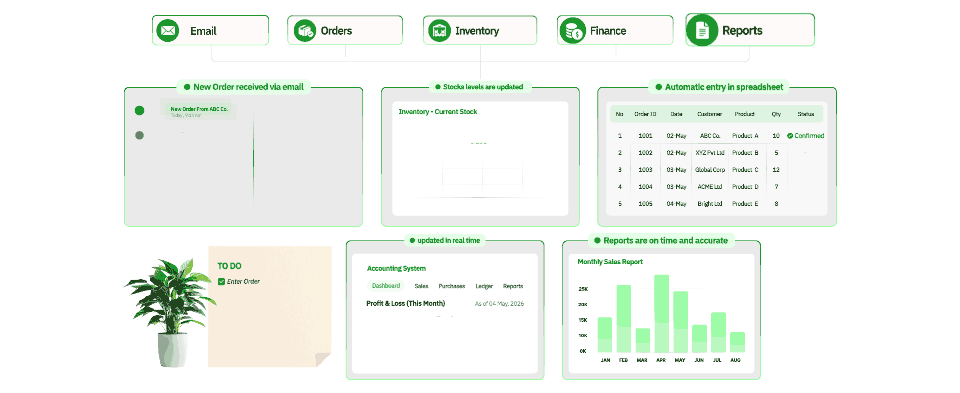Select the Customer column header
This screenshot has height=393, width=960.
click(710, 114)
